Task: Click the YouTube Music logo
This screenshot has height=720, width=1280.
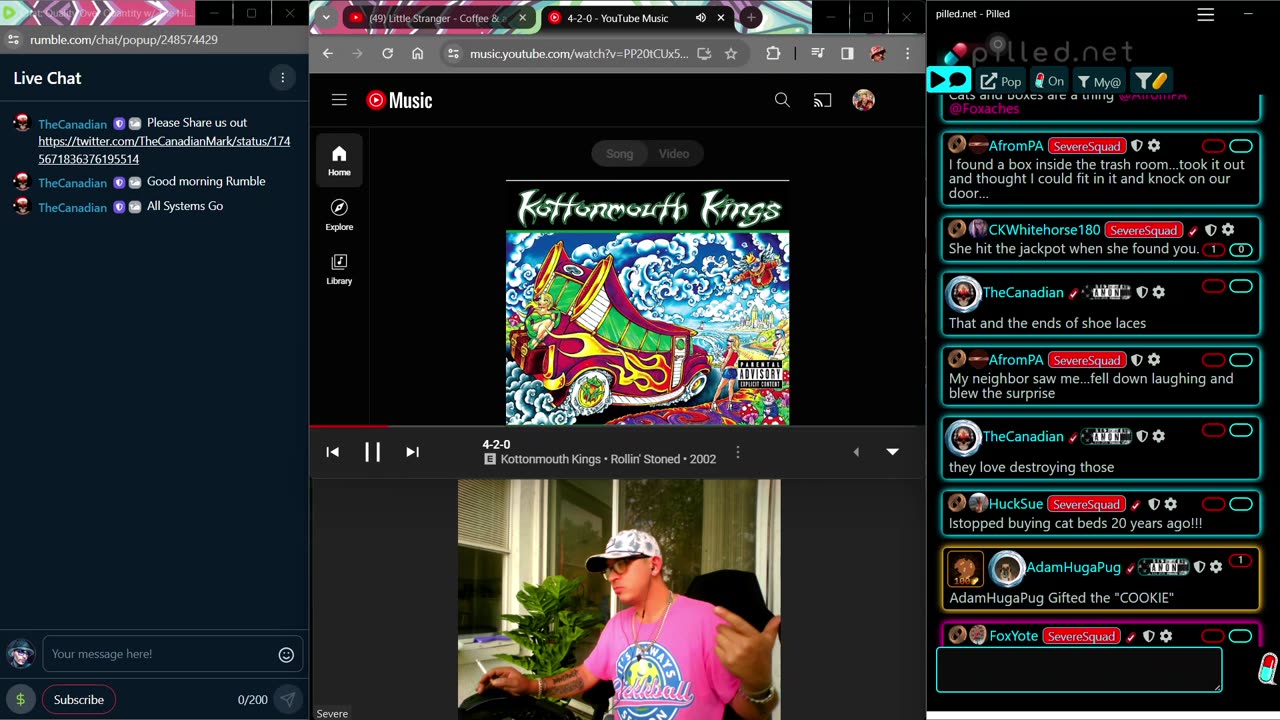Action: point(399,100)
